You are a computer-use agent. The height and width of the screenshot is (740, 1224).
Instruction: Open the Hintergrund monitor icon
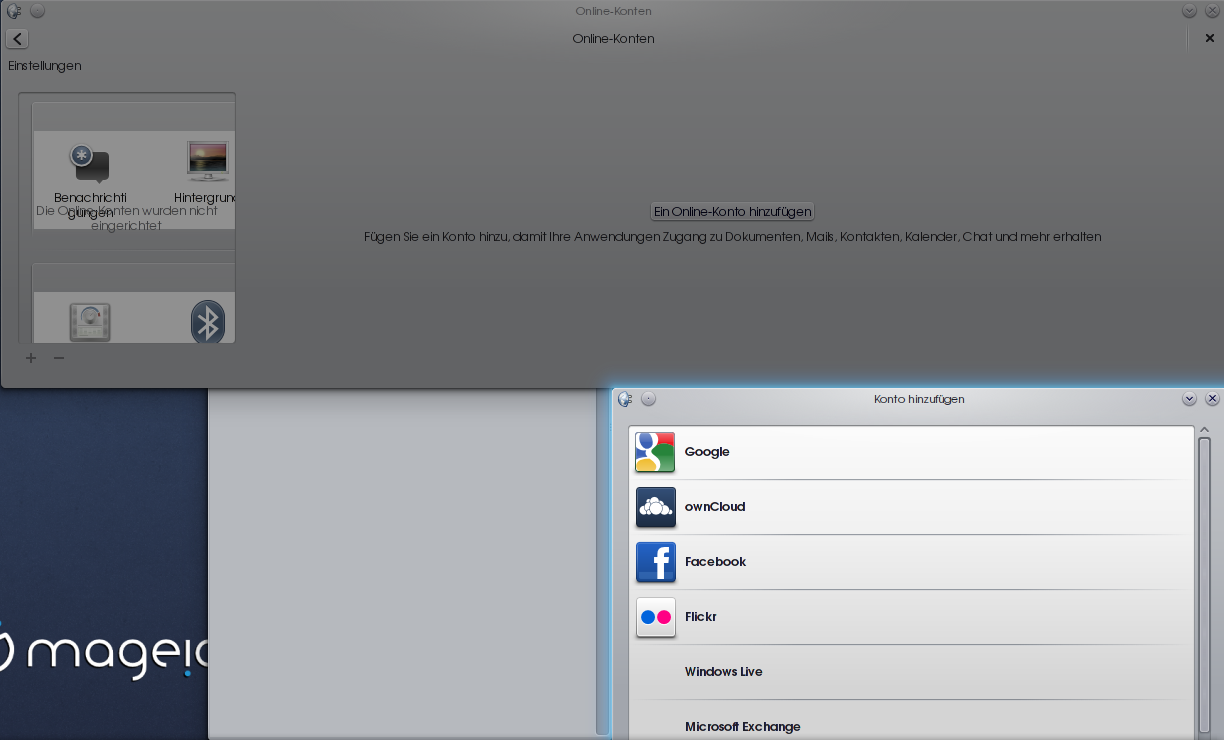pyautogui.click(x=207, y=161)
